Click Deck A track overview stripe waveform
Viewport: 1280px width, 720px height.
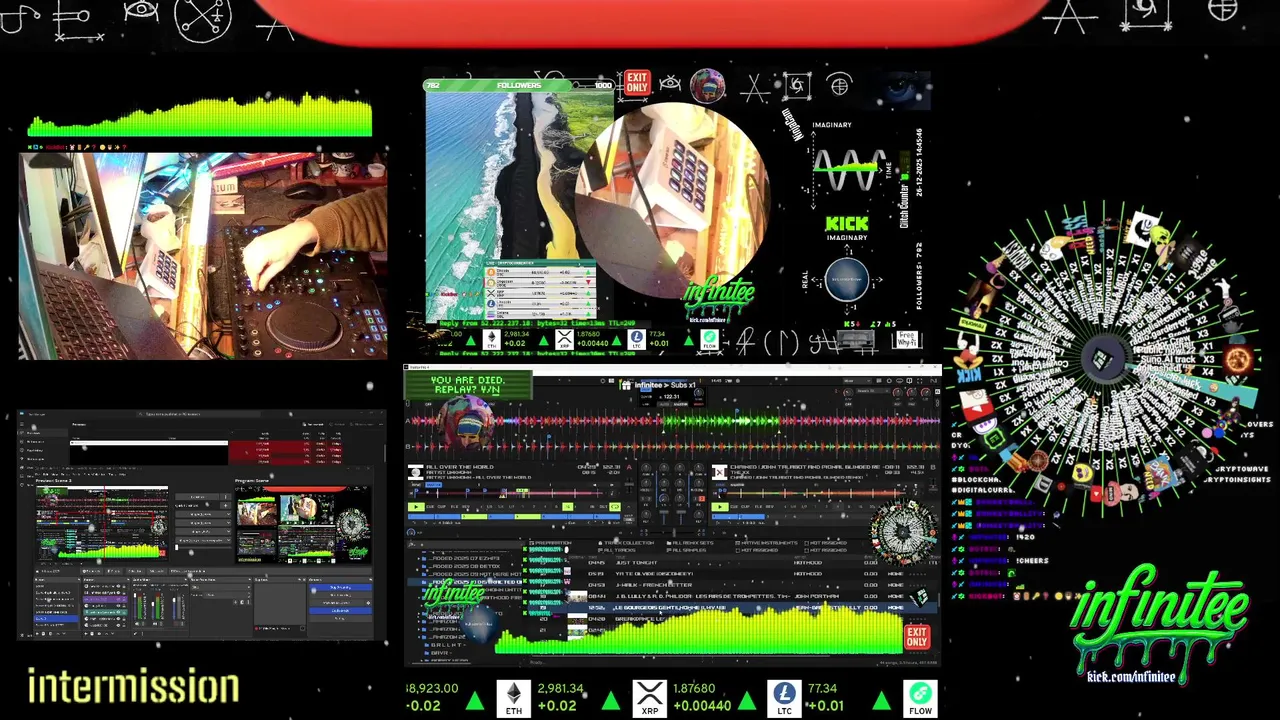click(510, 493)
